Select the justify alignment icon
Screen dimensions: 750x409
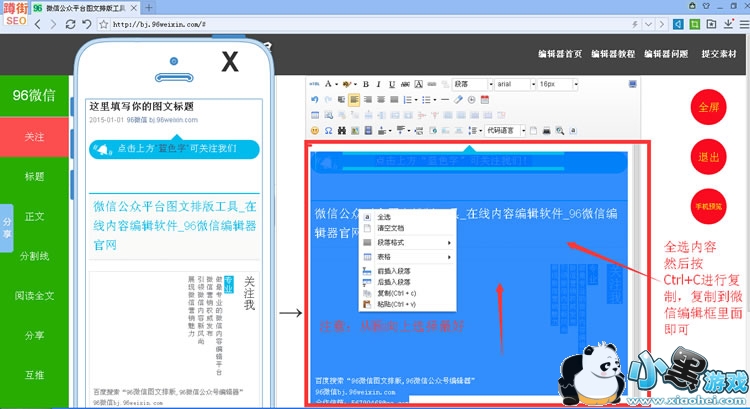[x=394, y=99]
